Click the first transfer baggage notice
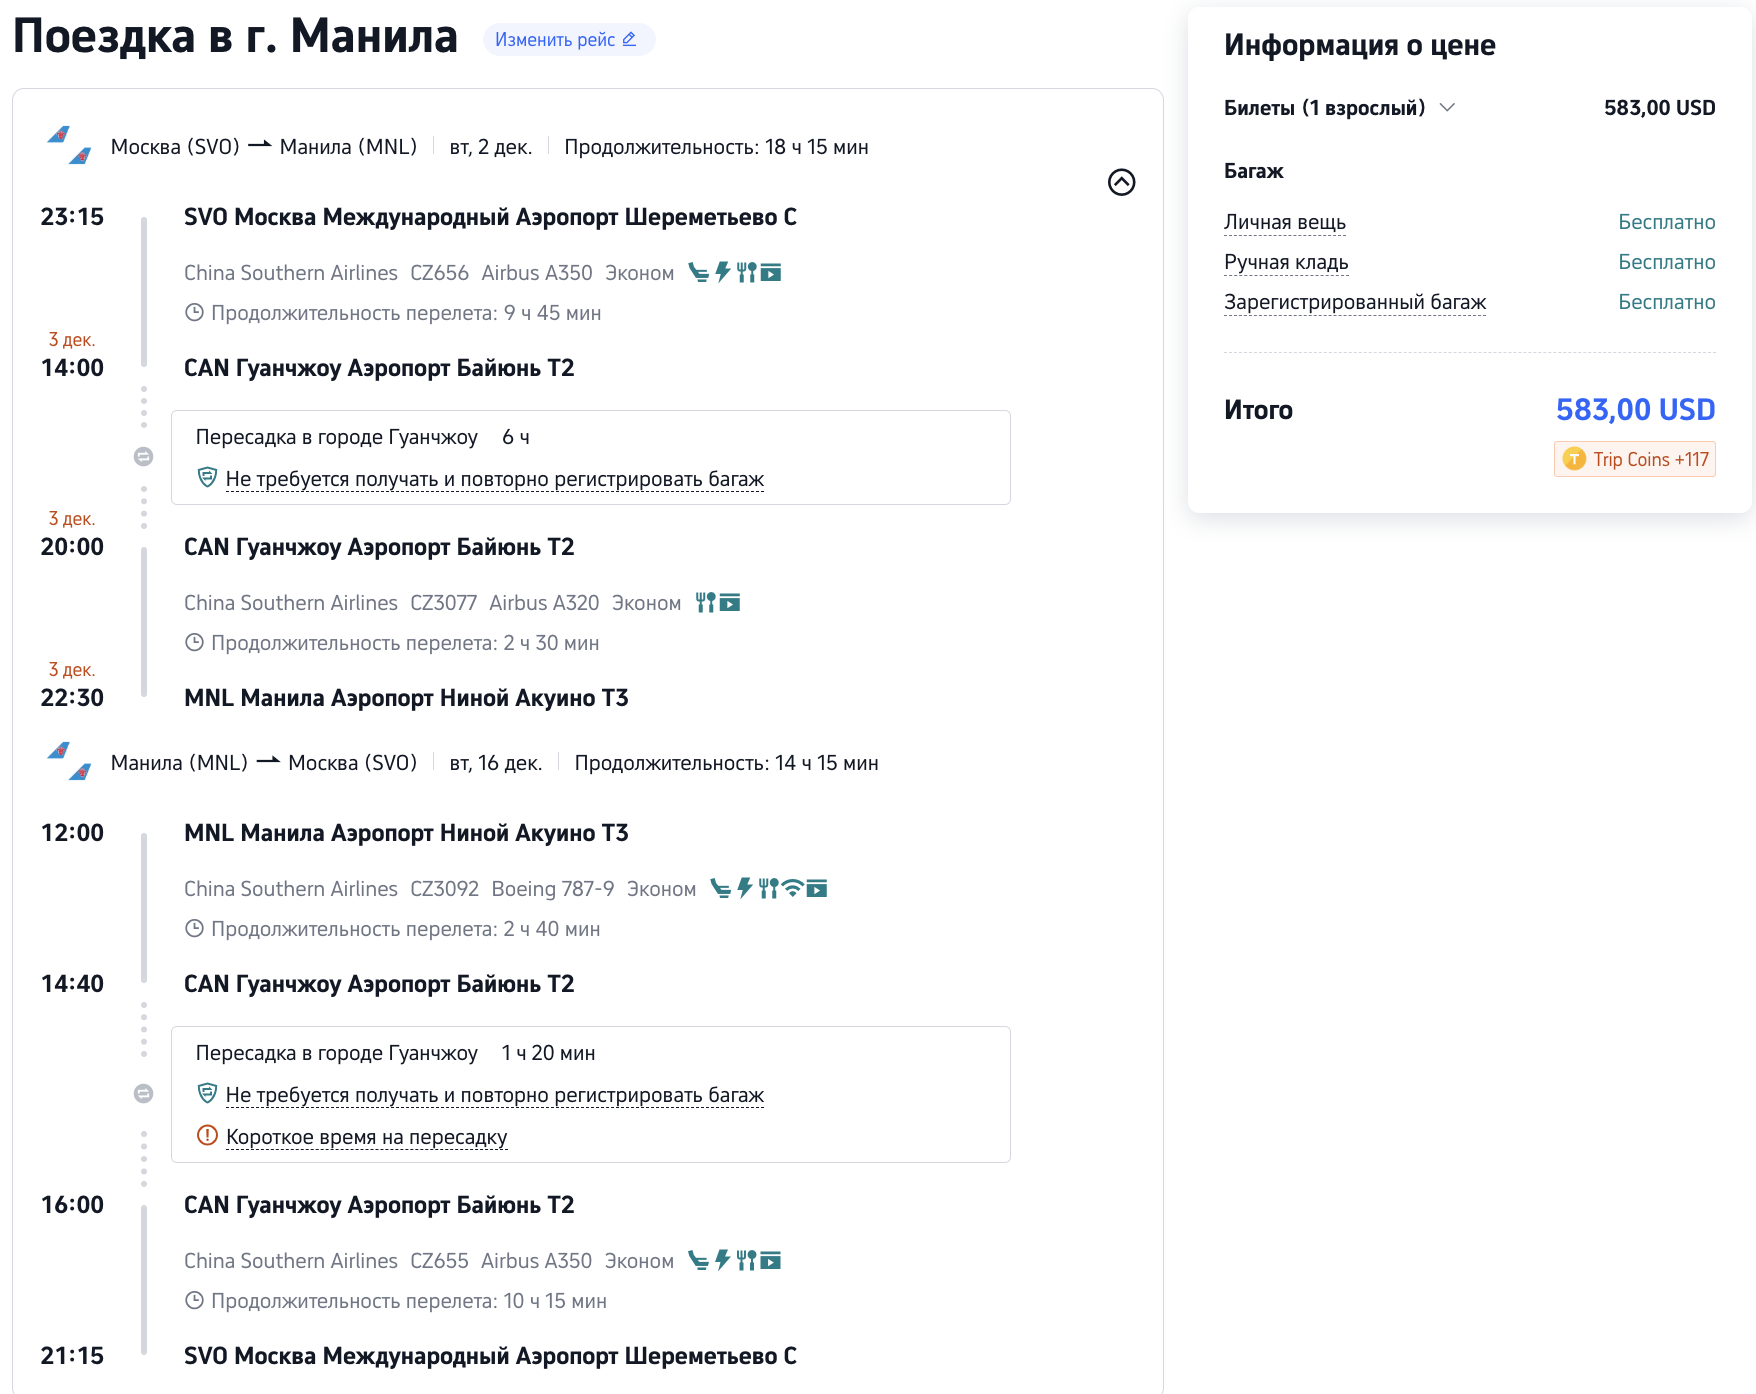This screenshot has height=1394, width=1756. [x=494, y=479]
